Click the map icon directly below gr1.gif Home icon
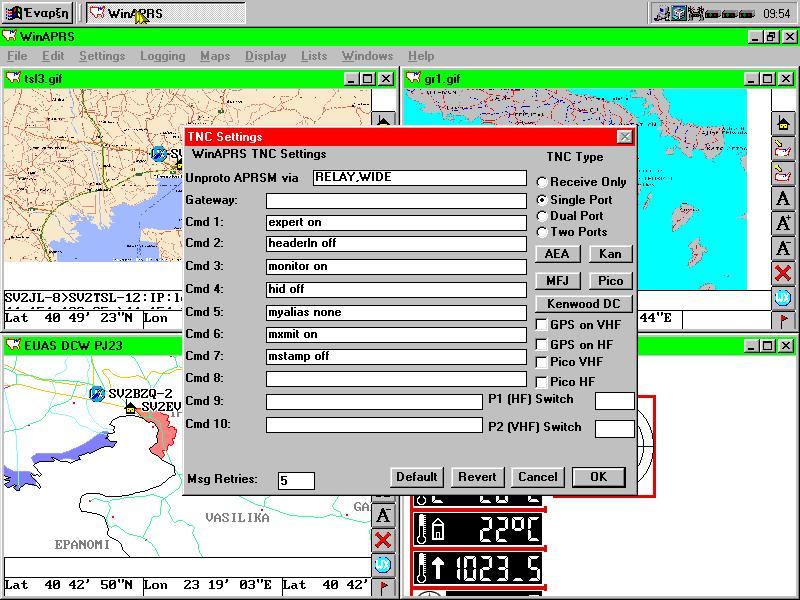This screenshot has height=600, width=800. click(783, 148)
